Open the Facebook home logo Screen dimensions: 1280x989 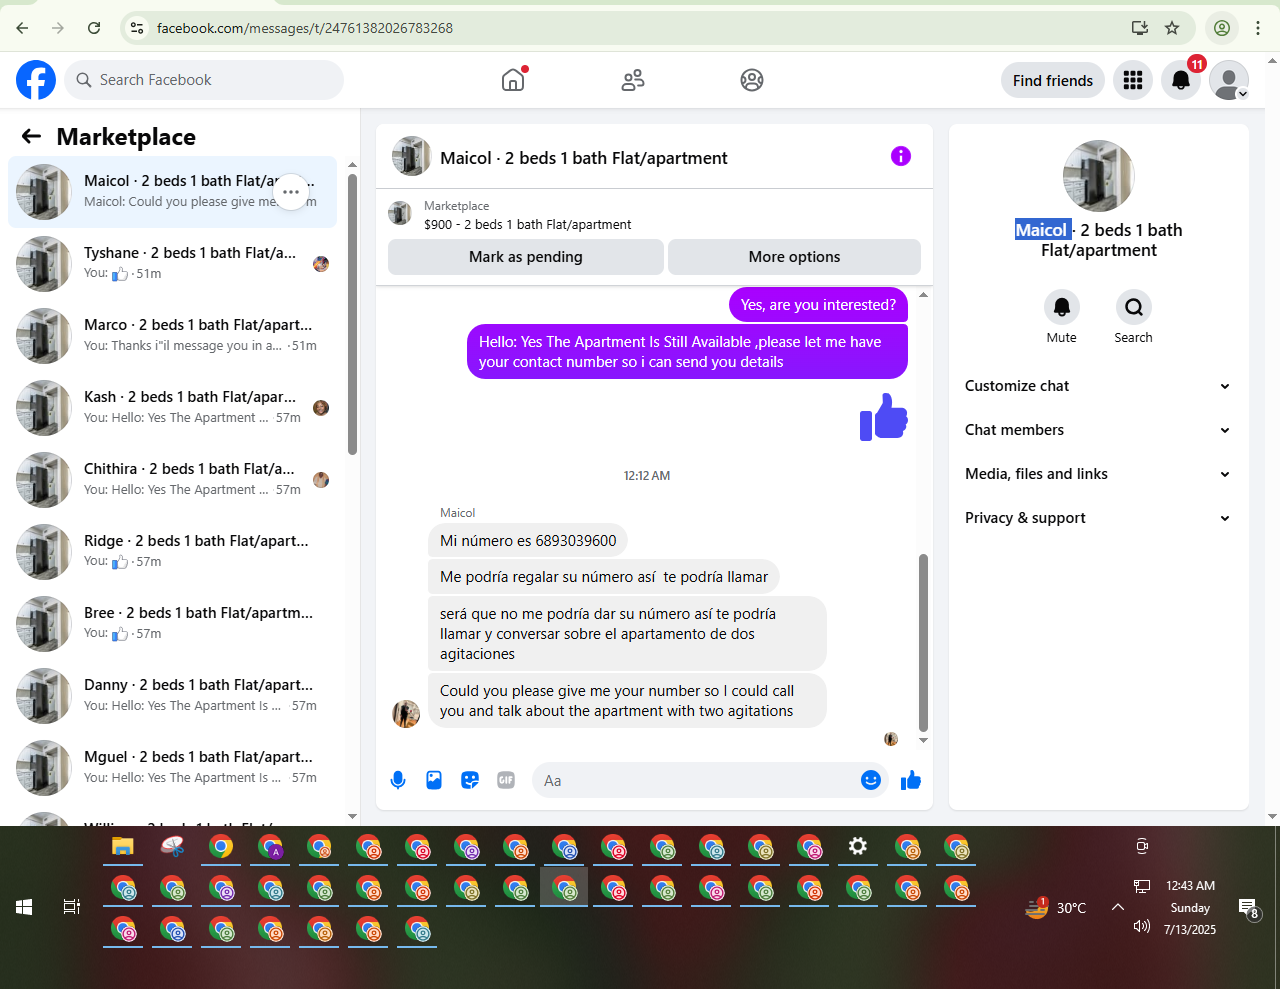(36, 80)
